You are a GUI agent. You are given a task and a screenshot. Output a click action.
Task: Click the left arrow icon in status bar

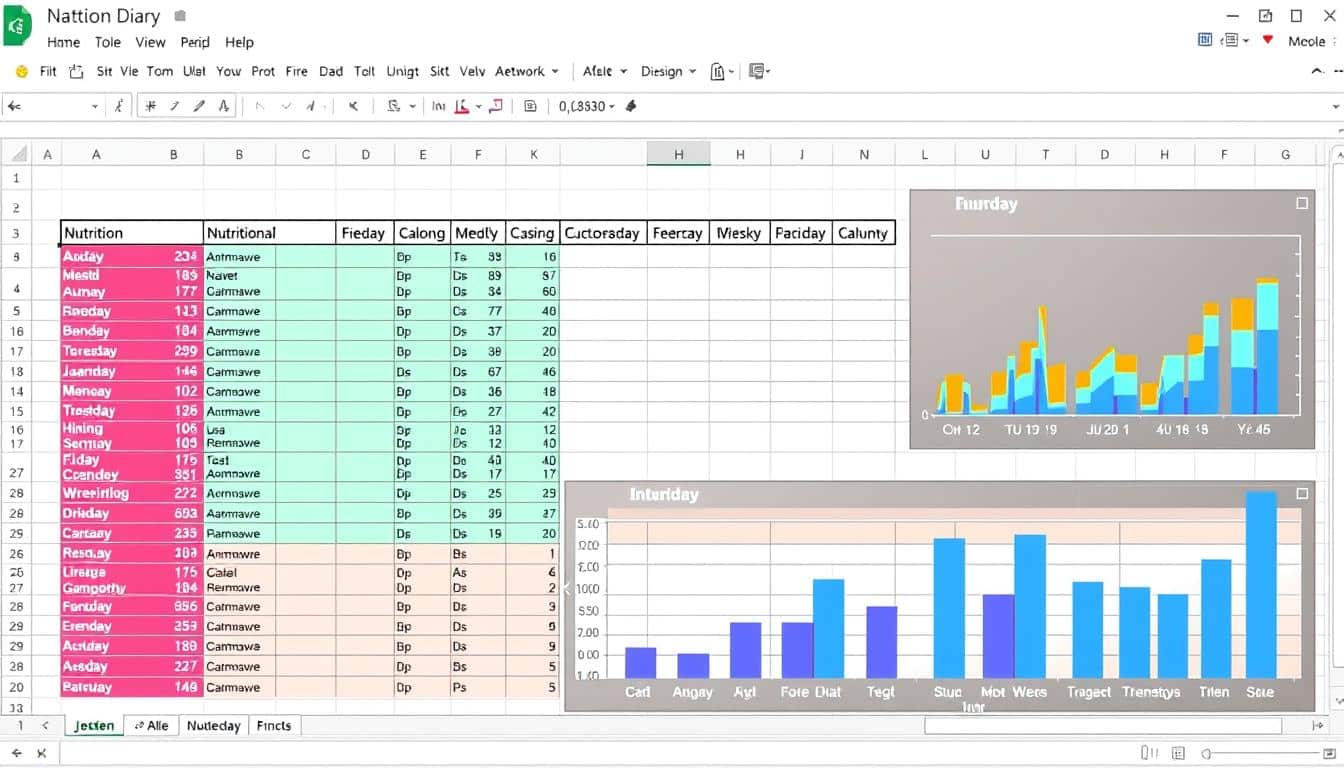(16, 753)
